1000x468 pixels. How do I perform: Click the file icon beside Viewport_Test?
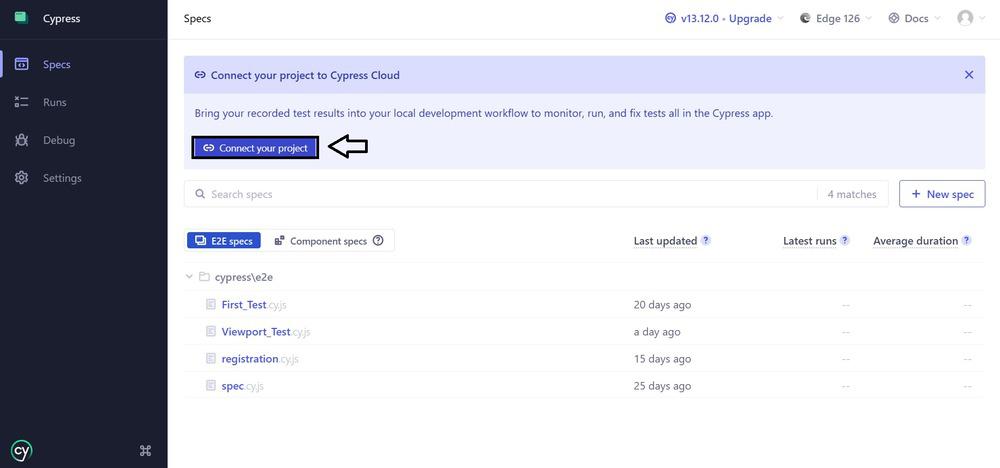click(211, 332)
